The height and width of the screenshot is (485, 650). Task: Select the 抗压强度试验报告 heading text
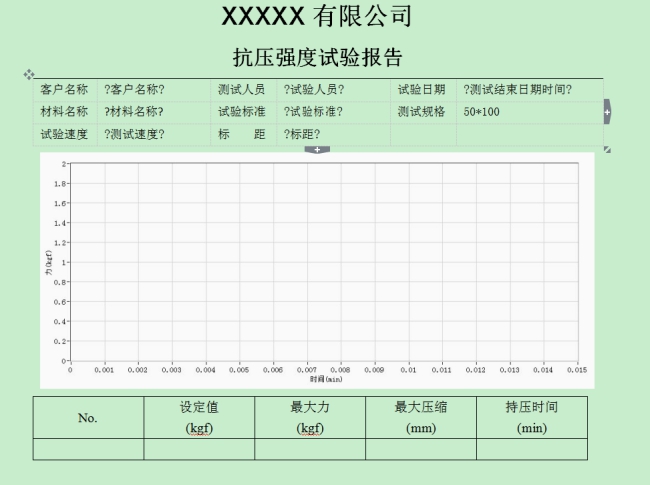coord(317,56)
